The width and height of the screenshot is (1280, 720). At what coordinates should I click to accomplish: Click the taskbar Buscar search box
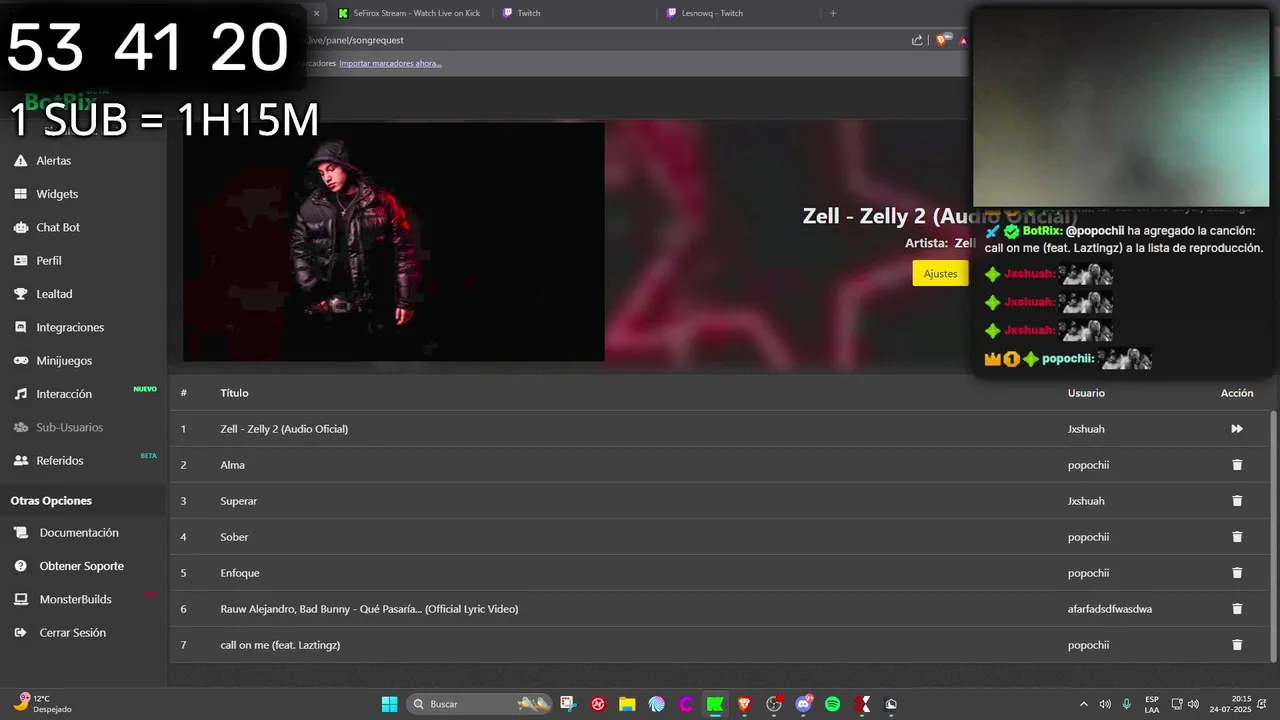[480, 704]
